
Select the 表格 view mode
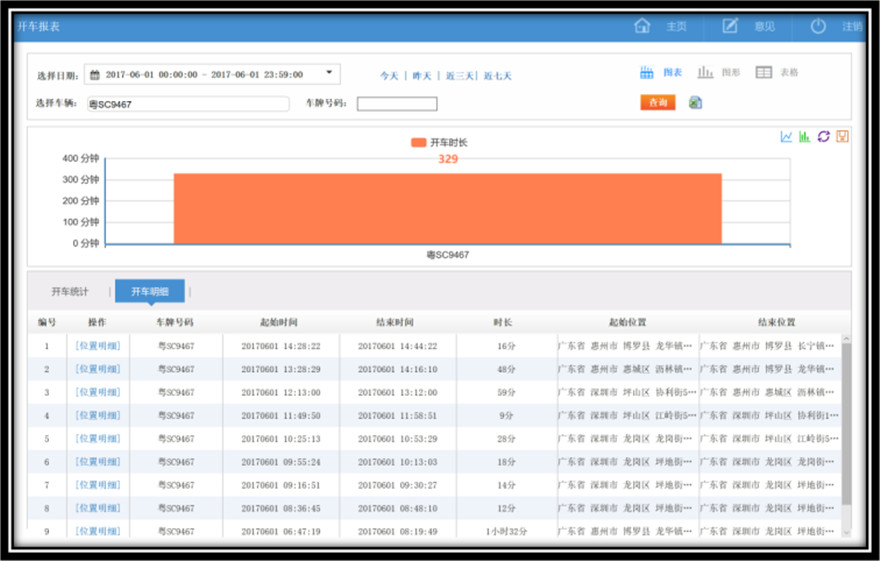(x=776, y=73)
